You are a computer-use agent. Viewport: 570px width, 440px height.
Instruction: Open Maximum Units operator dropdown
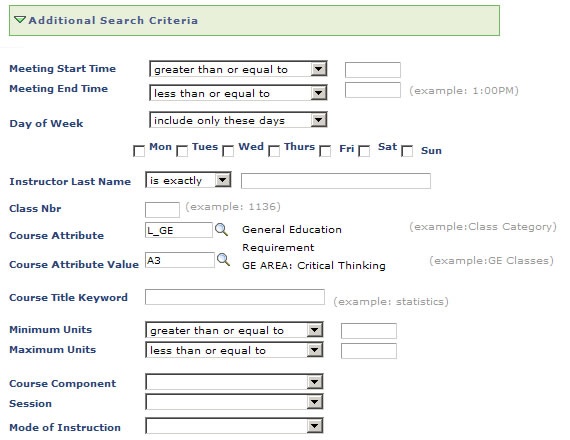tap(234, 350)
